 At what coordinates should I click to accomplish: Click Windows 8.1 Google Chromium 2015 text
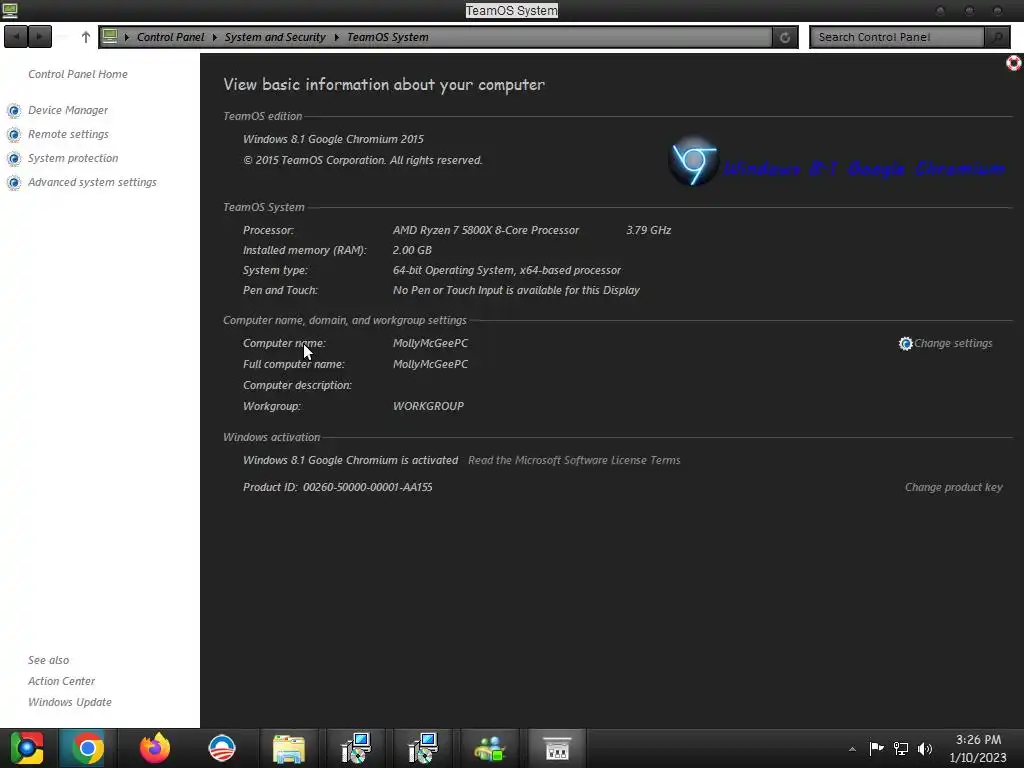[333, 139]
